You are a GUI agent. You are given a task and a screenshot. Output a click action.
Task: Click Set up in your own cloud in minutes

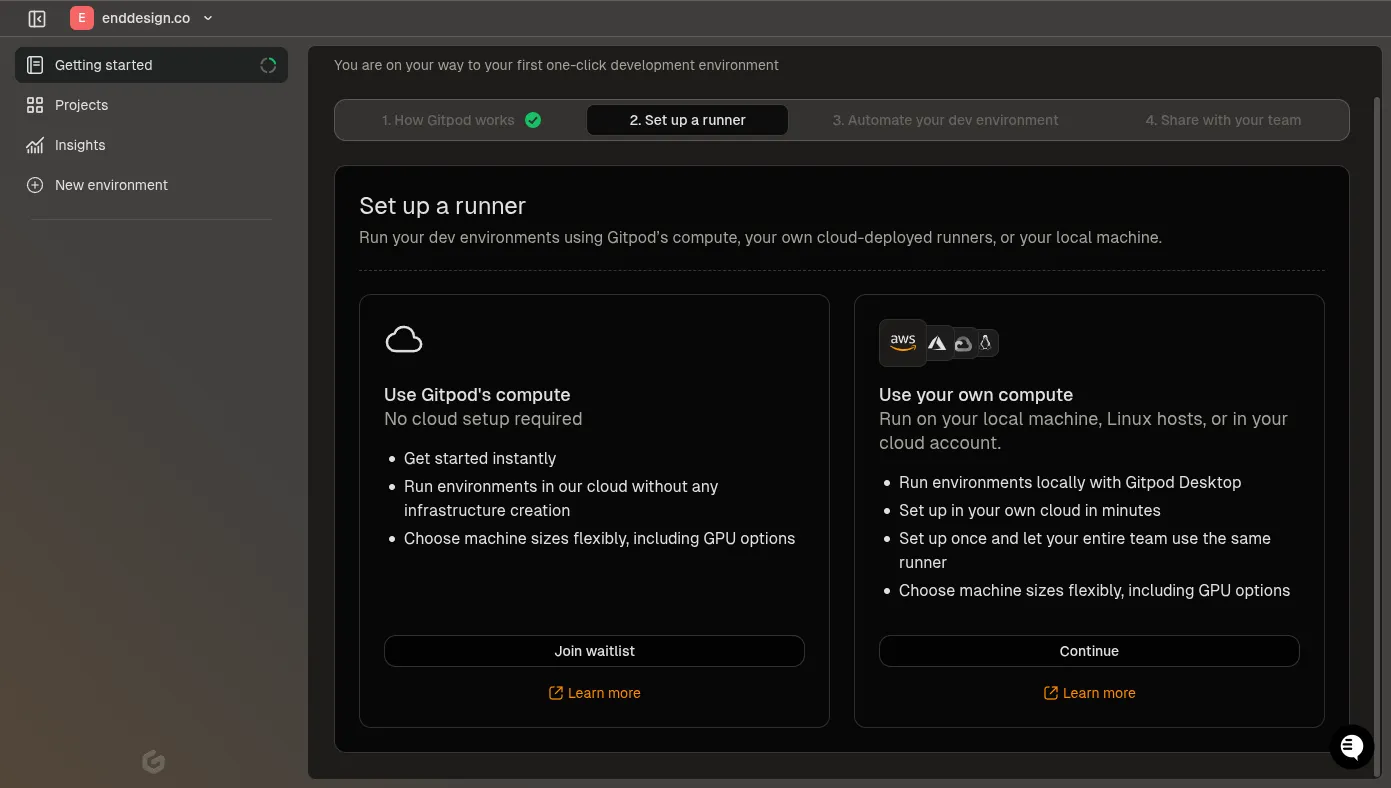1030,510
